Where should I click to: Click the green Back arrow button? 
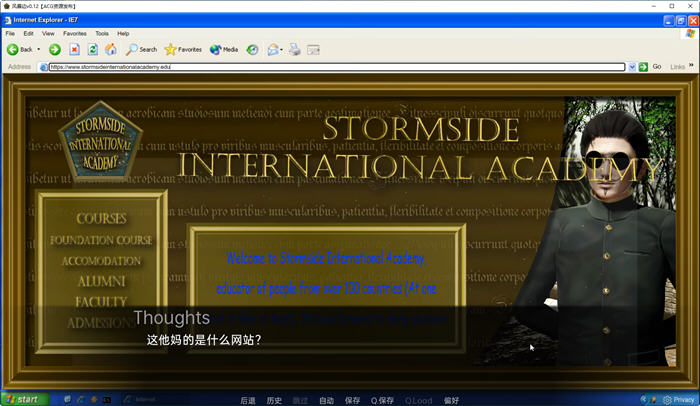[x=13, y=49]
